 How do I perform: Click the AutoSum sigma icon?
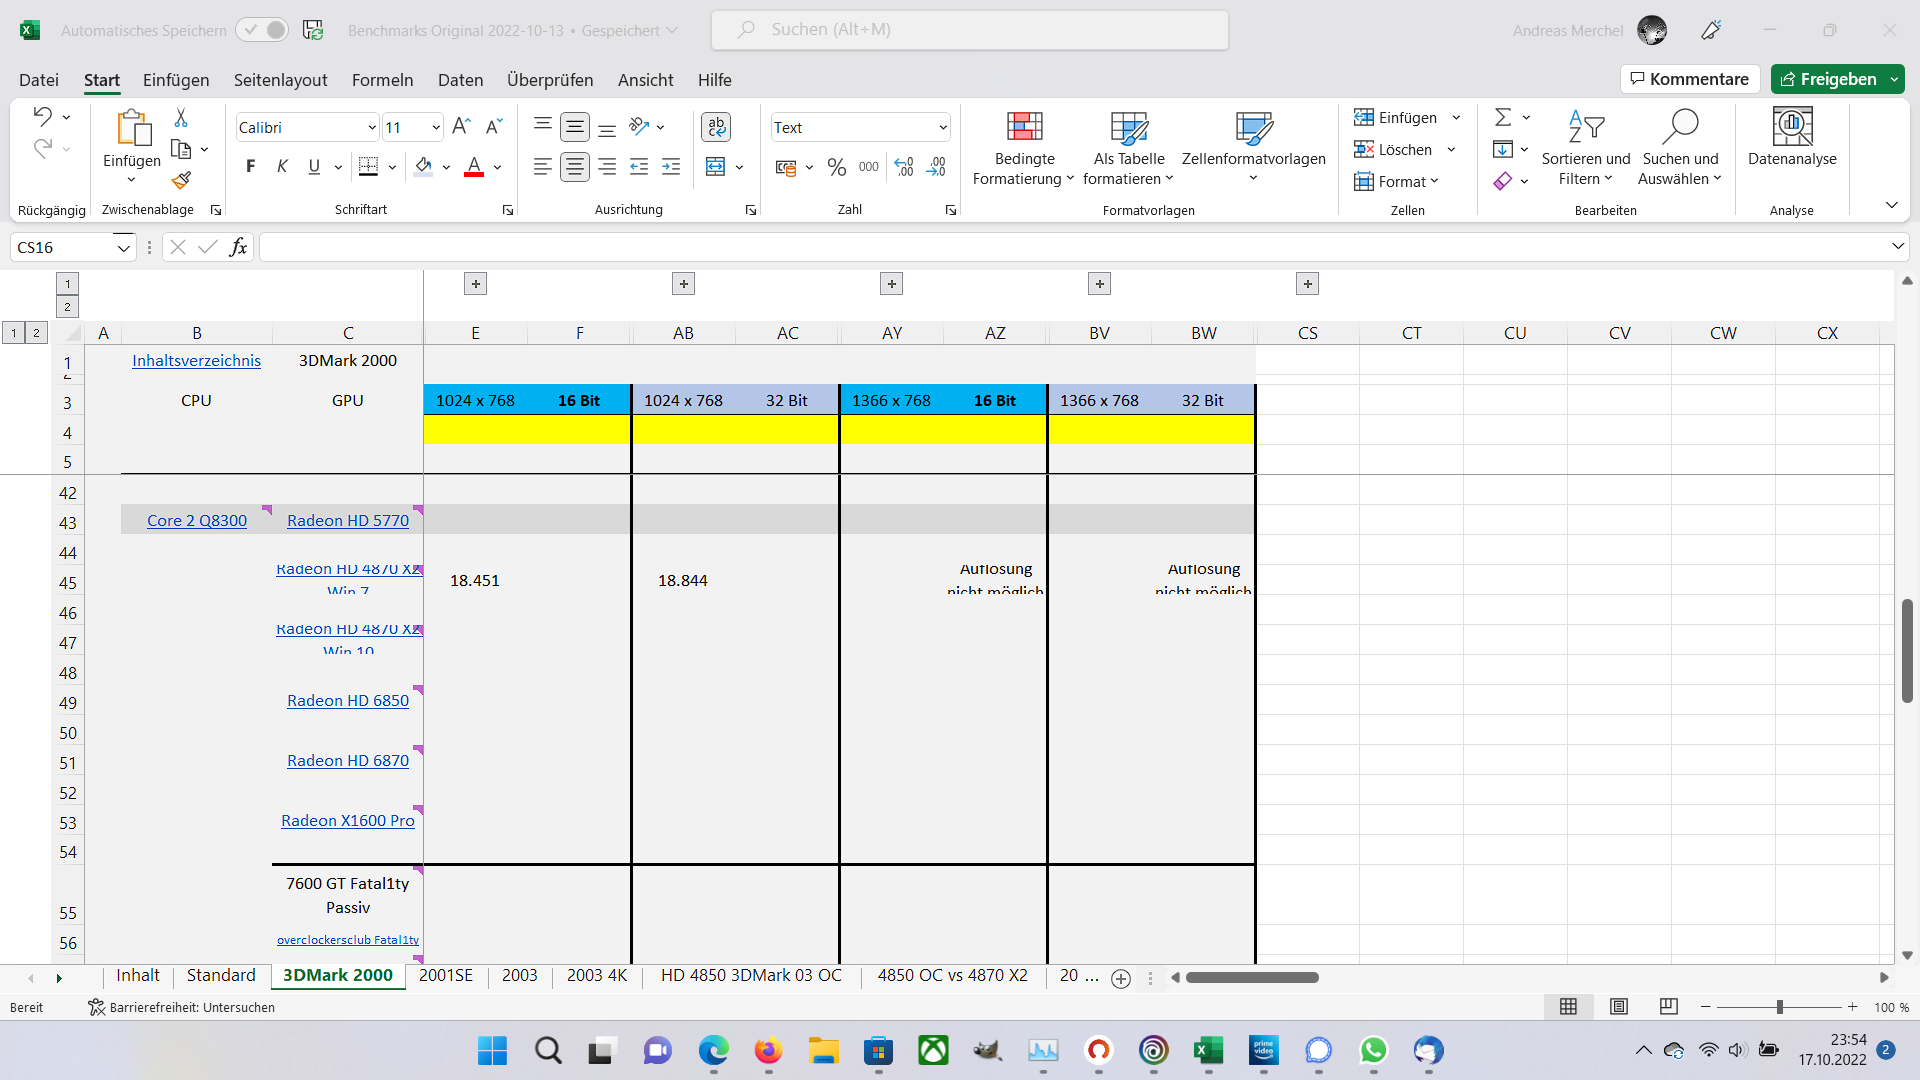(x=1502, y=118)
